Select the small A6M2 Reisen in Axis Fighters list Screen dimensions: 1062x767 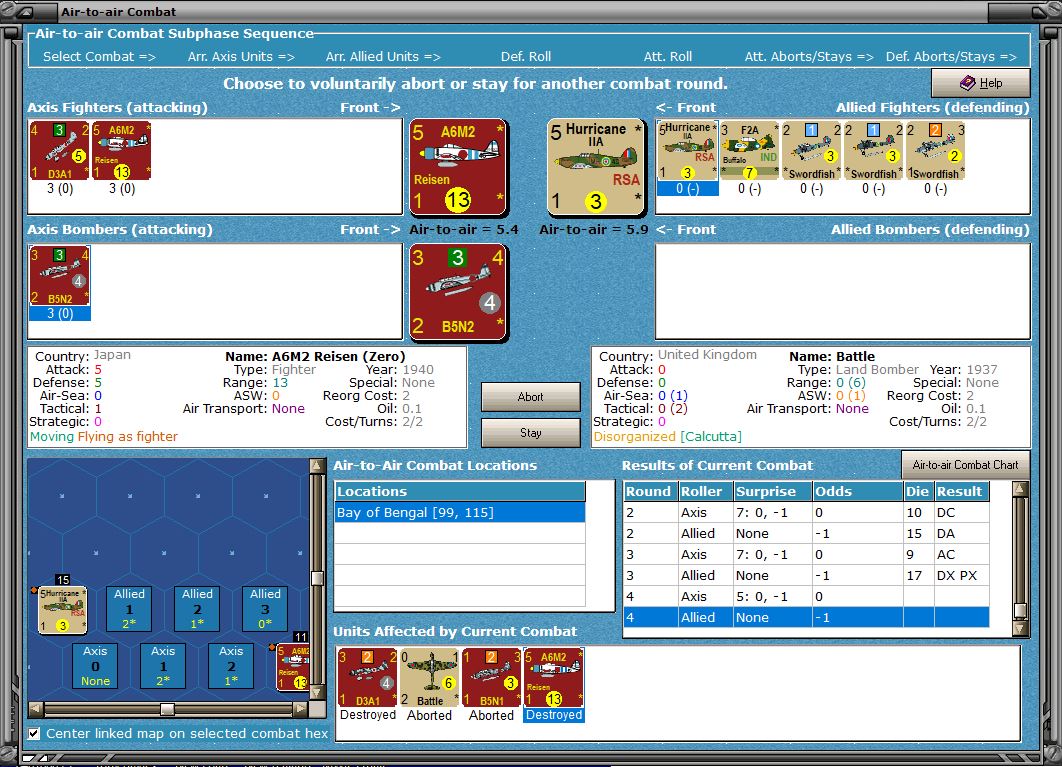[121, 151]
